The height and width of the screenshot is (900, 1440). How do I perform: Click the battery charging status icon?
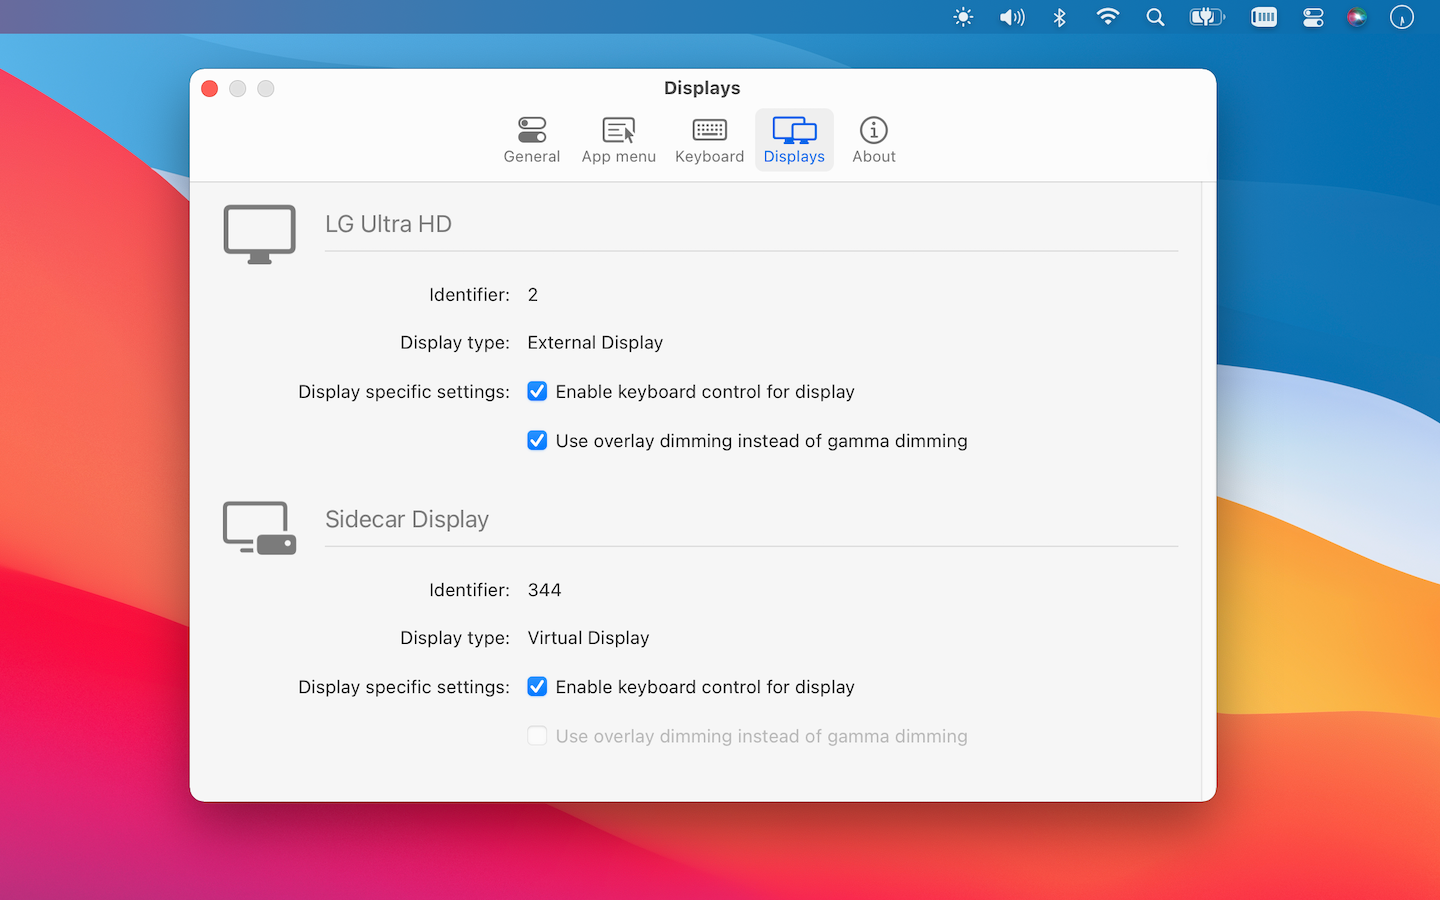coord(1206,17)
